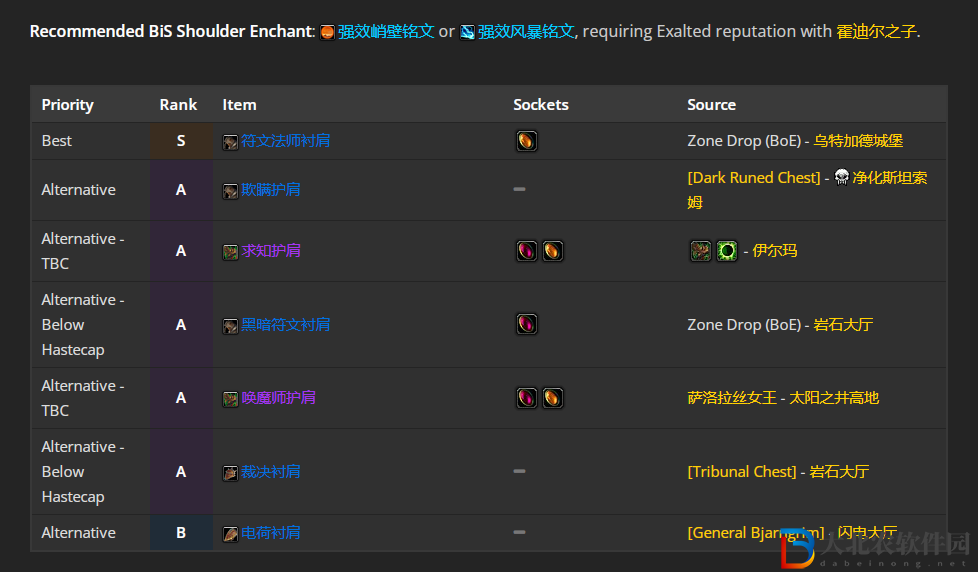Click the 强效风暴铭文 enchant icon
The image size is (978, 572).
[x=467, y=32]
